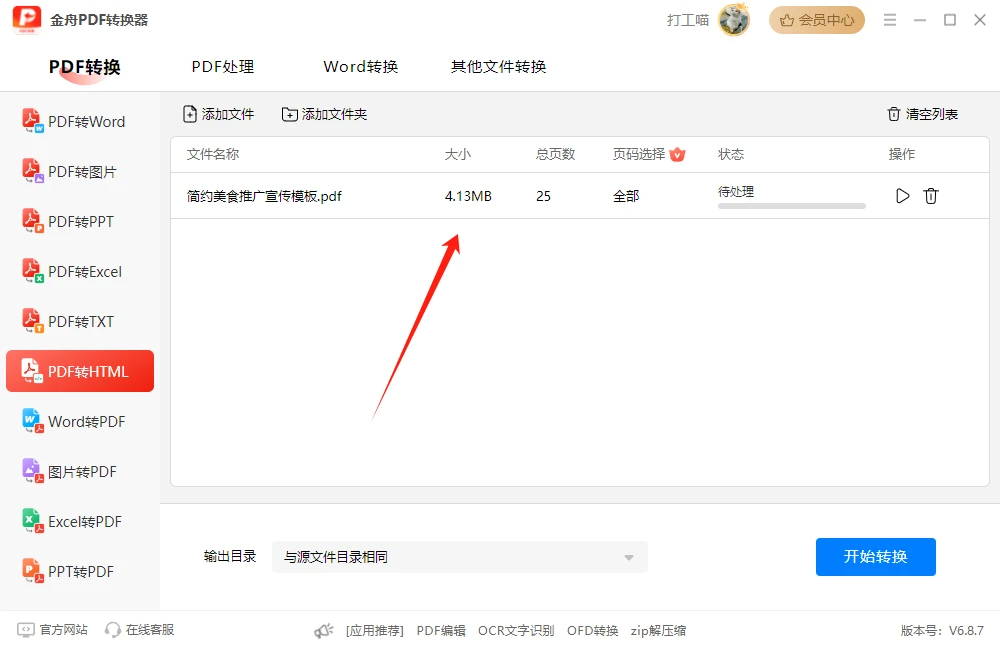Expand the 输出目录 dropdown
The image size is (1000, 650).
click(x=460, y=557)
